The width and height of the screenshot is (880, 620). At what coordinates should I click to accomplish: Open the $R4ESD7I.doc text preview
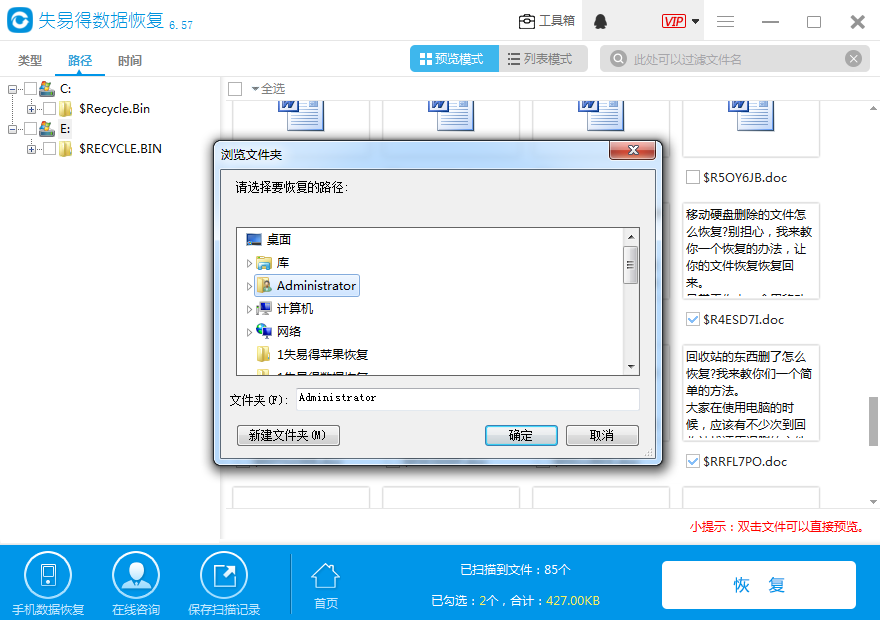(x=751, y=251)
